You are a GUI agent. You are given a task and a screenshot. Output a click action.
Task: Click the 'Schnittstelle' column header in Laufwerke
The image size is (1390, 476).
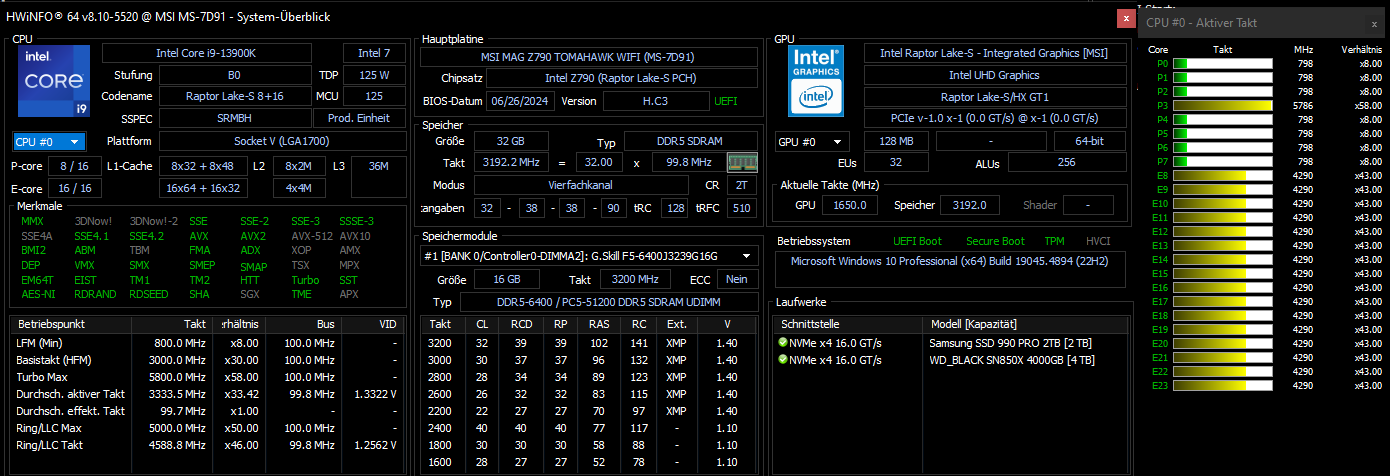tap(848, 324)
